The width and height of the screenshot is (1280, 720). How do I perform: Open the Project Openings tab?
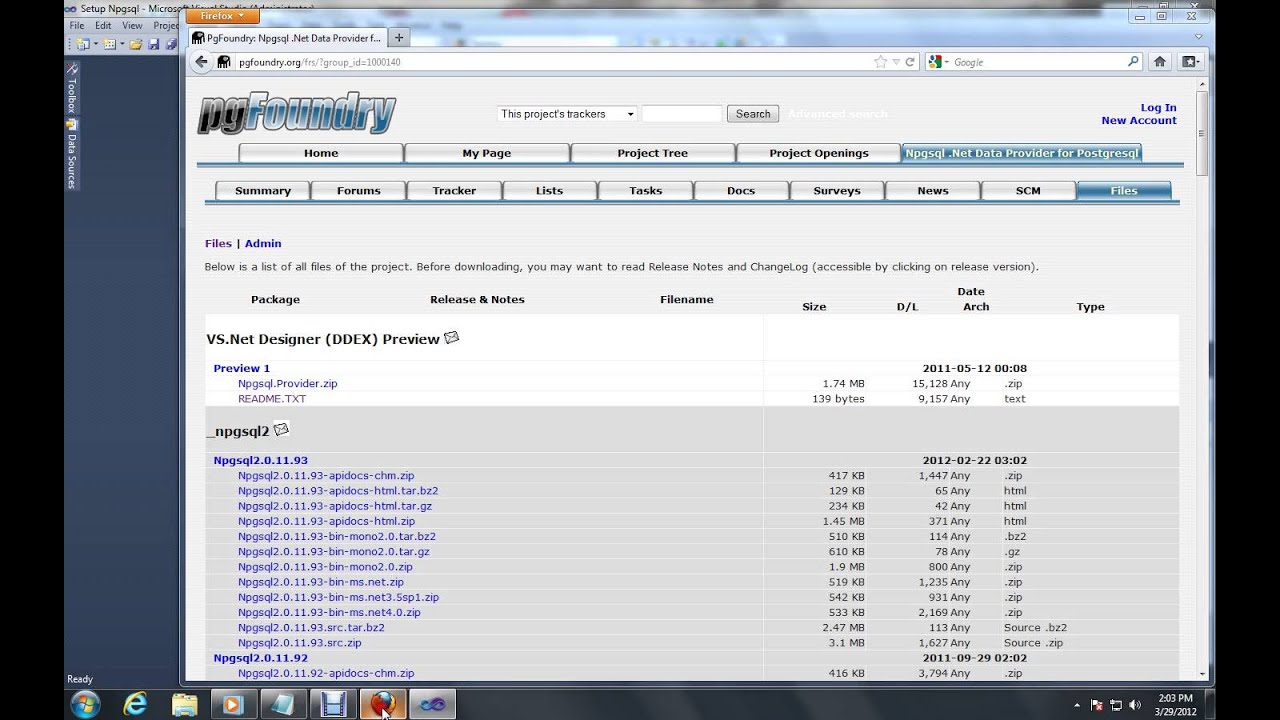[x=819, y=153]
